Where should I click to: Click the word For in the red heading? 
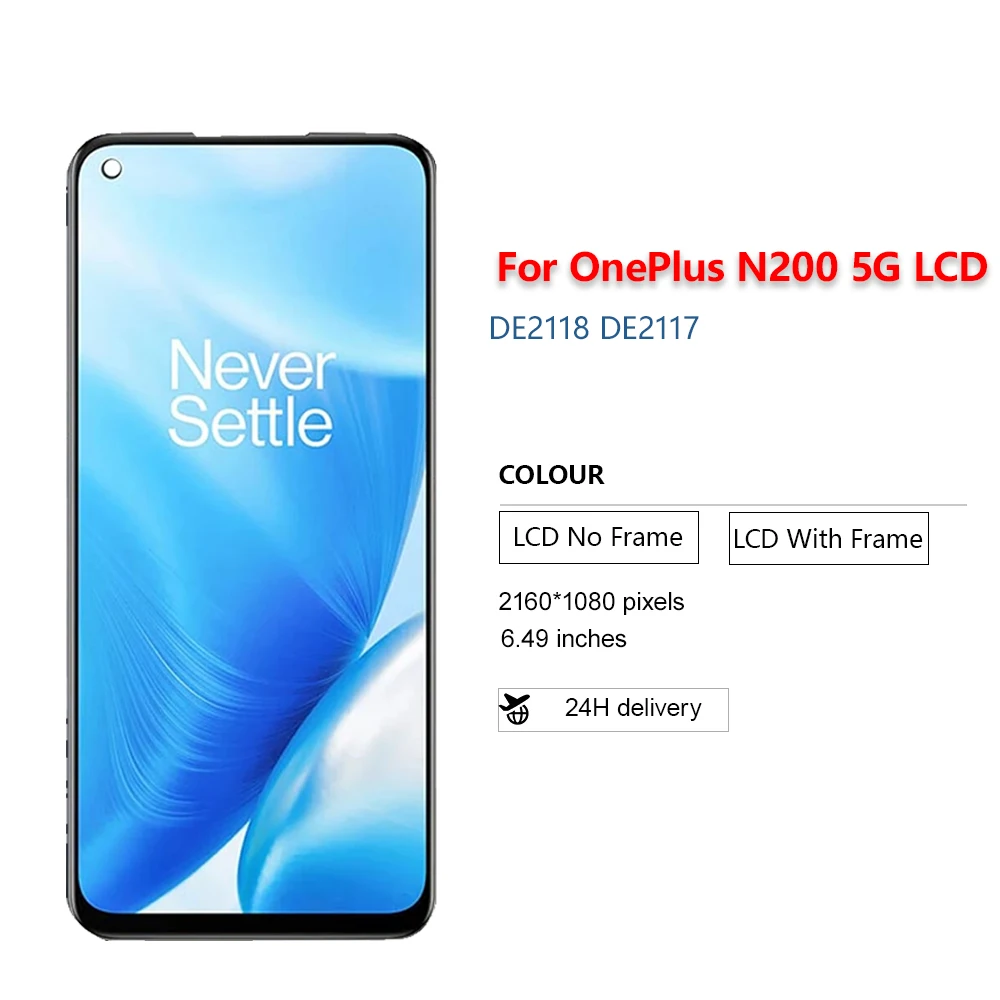point(527,267)
